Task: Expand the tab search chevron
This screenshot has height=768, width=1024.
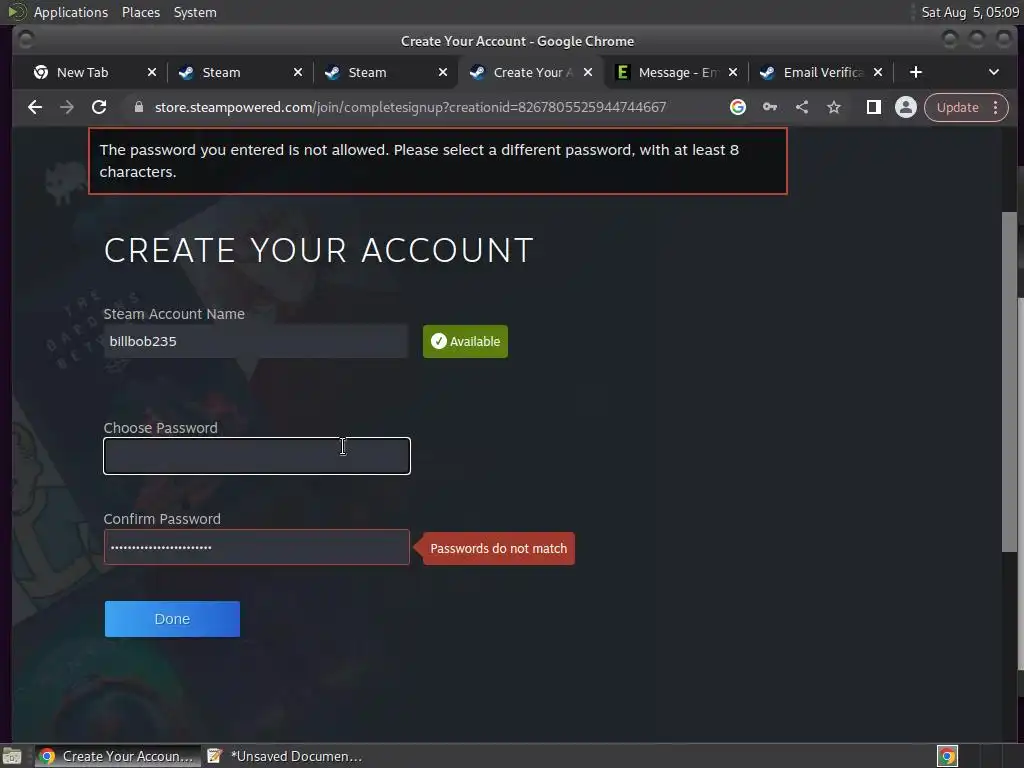Action: [994, 72]
